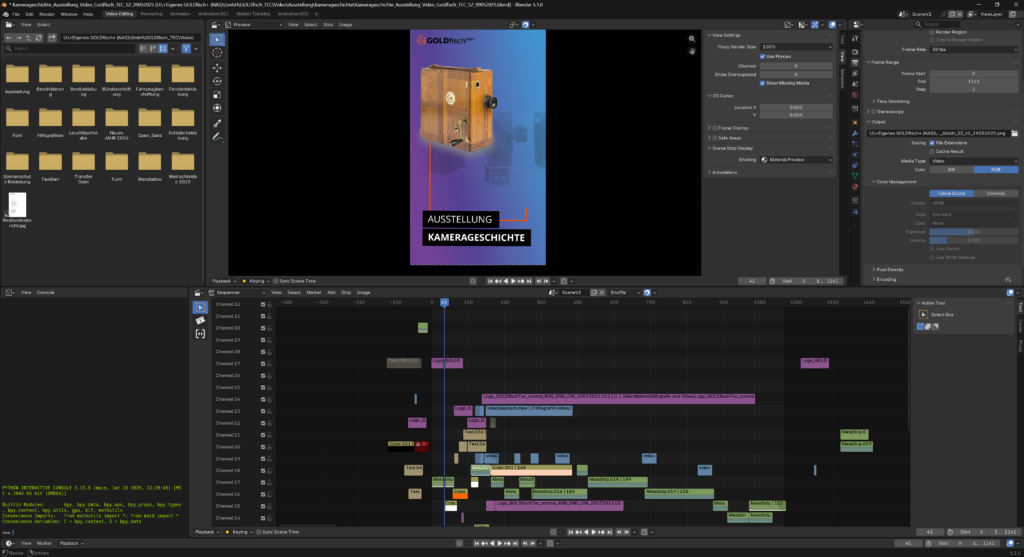Click the Frame End value field

974,82
